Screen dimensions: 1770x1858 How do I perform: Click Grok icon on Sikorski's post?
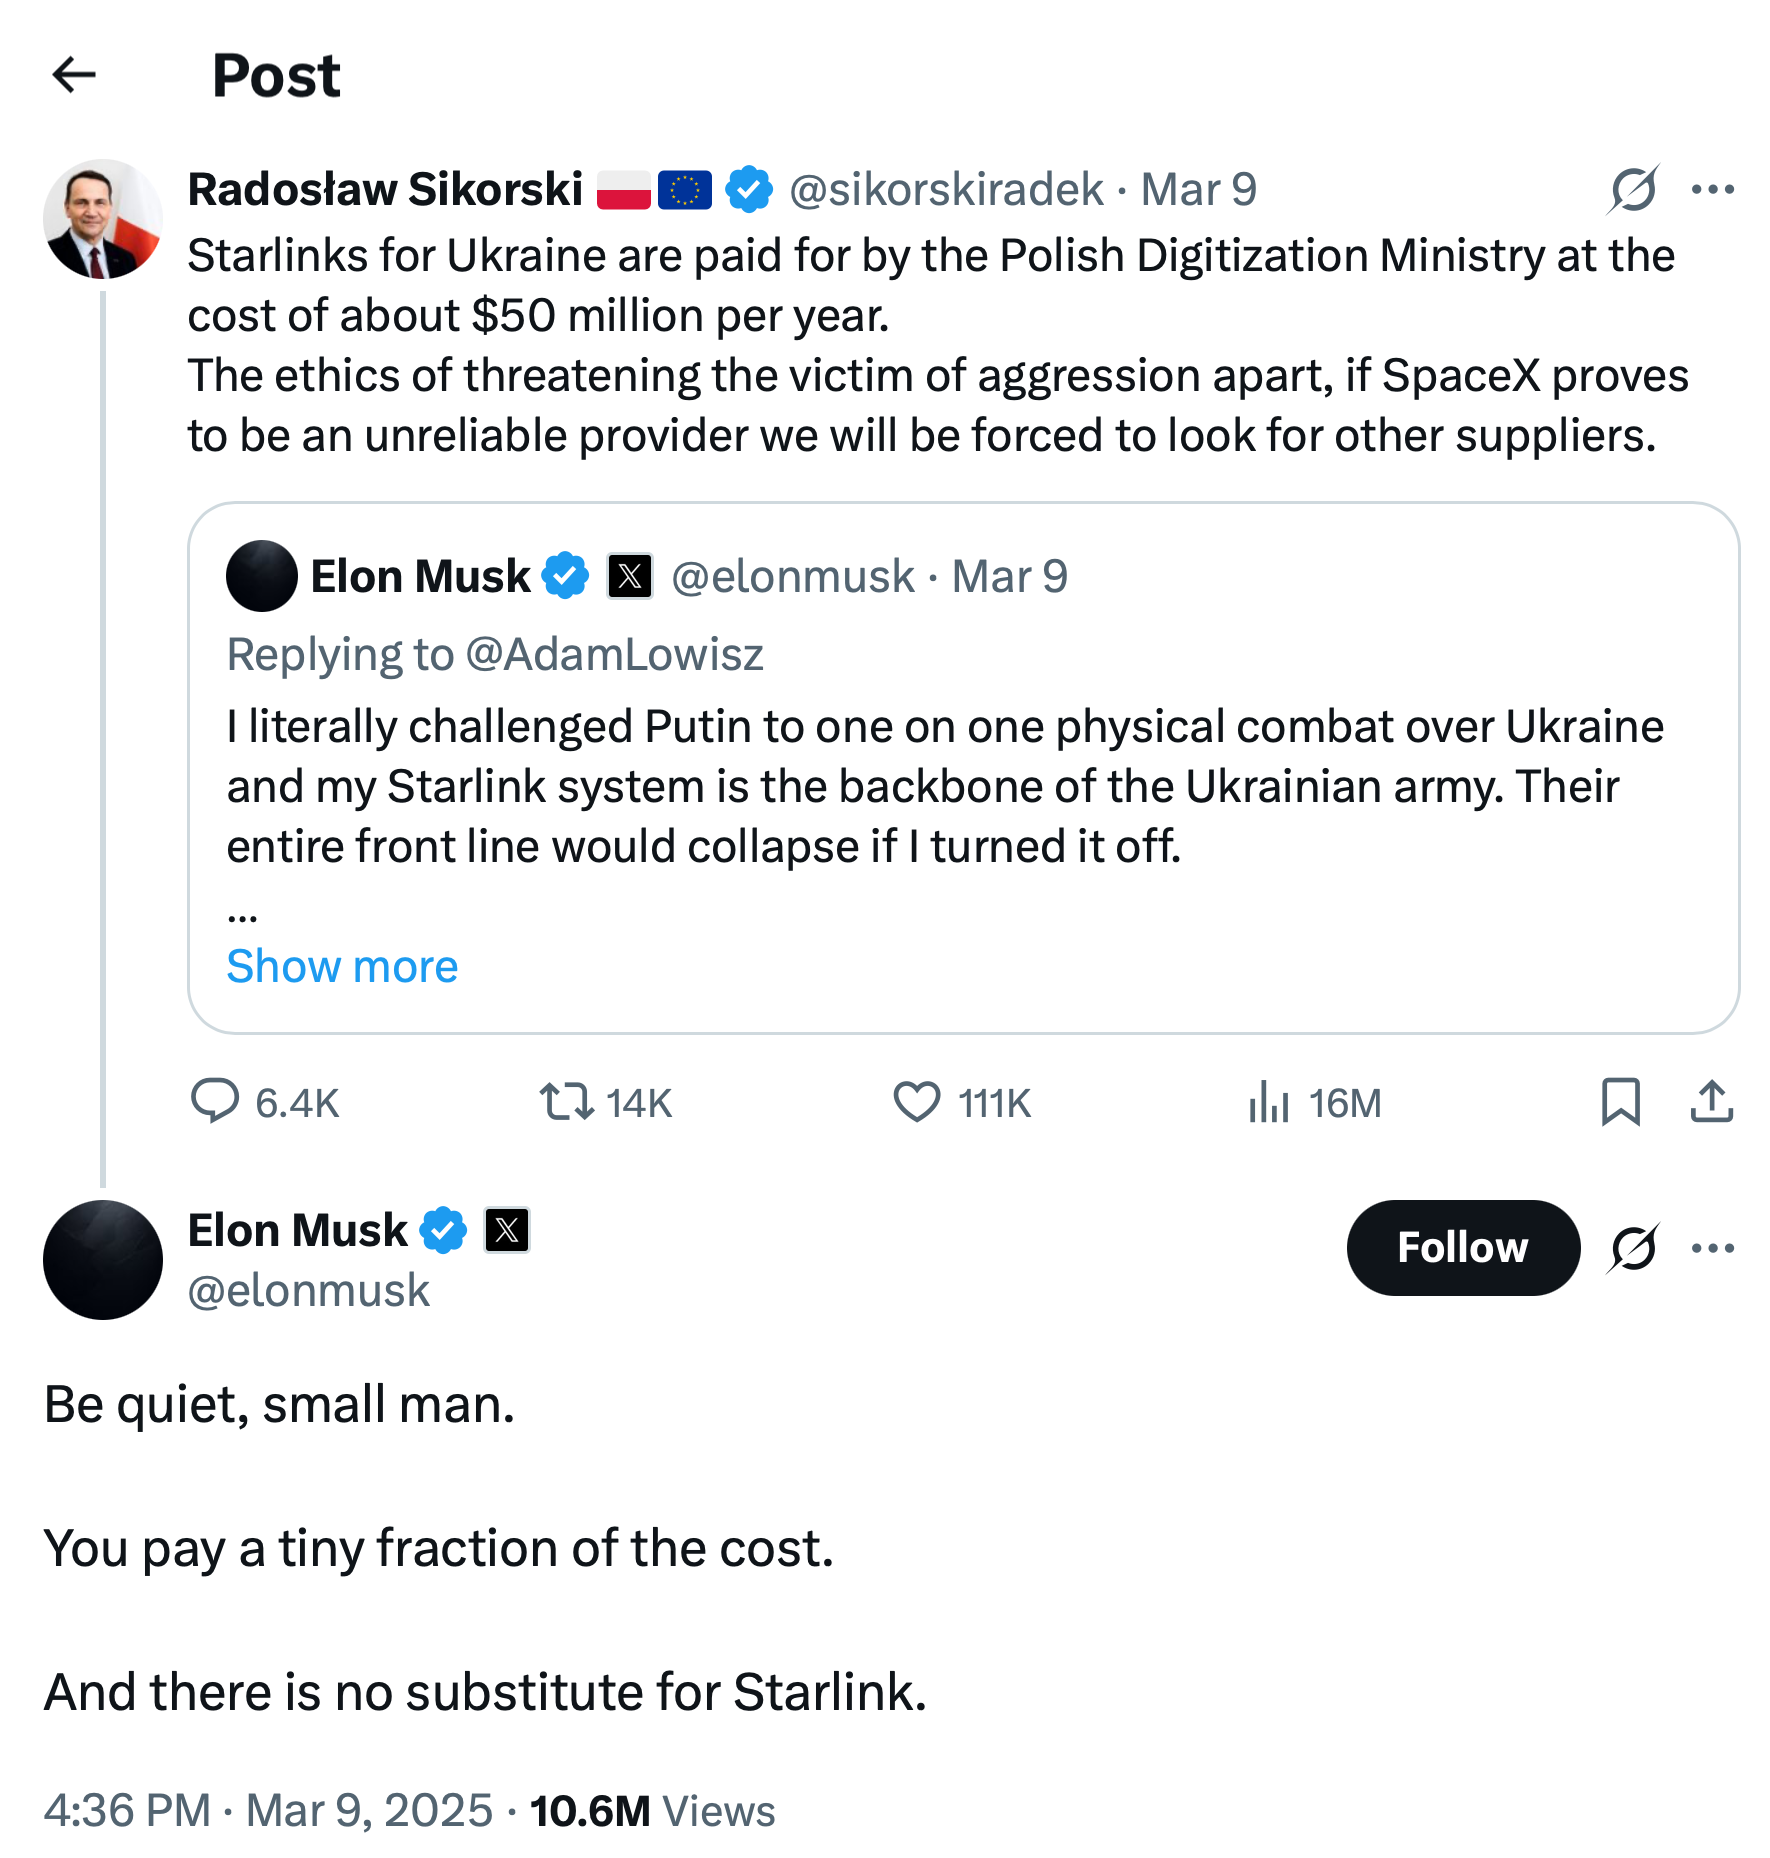click(x=1633, y=189)
